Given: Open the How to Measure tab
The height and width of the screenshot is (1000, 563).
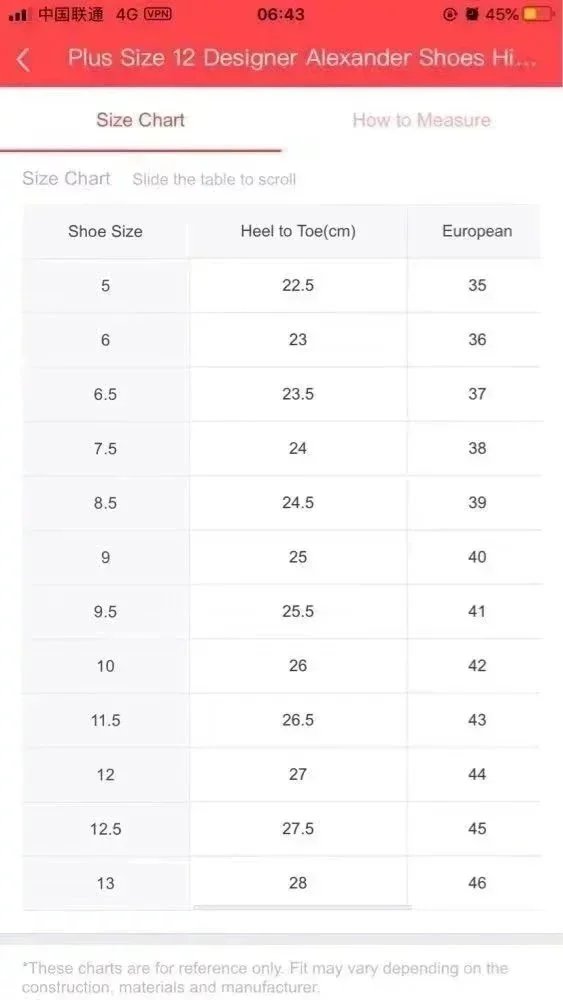Looking at the screenshot, I should (421, 120).
